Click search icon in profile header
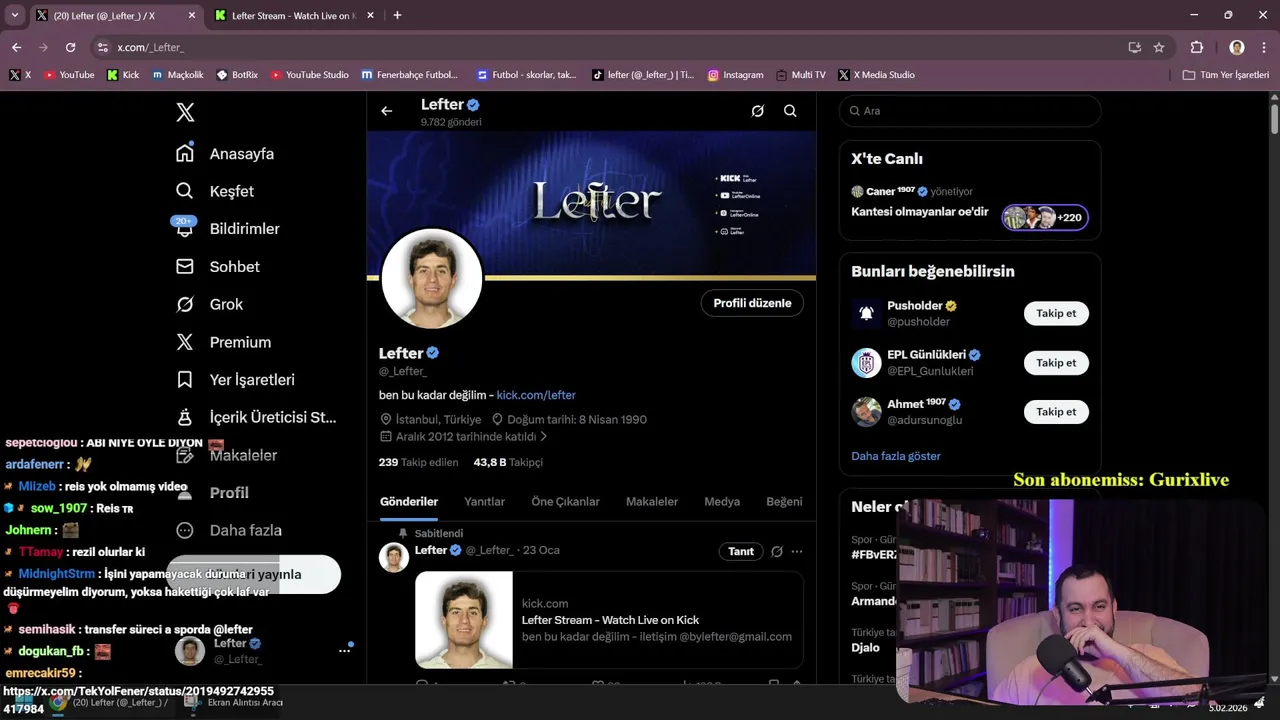The width and height of the screenshot is (1280, 720). click(x=790, y=111)
